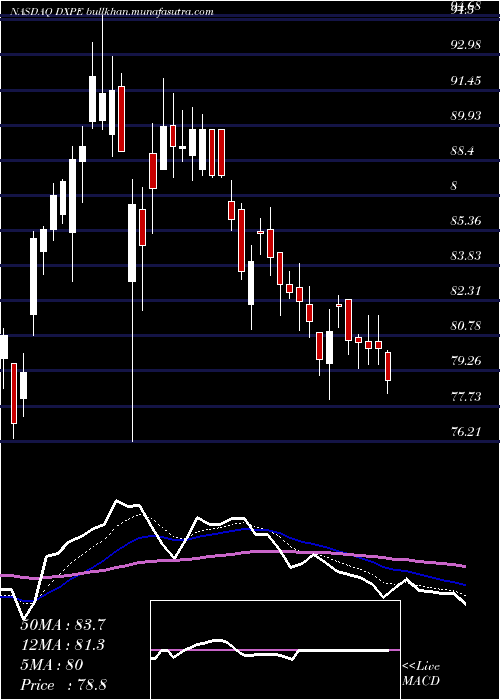The image size is (500, 700).
Task: Click the Price : 78.8 value
Action: point(63,685)
